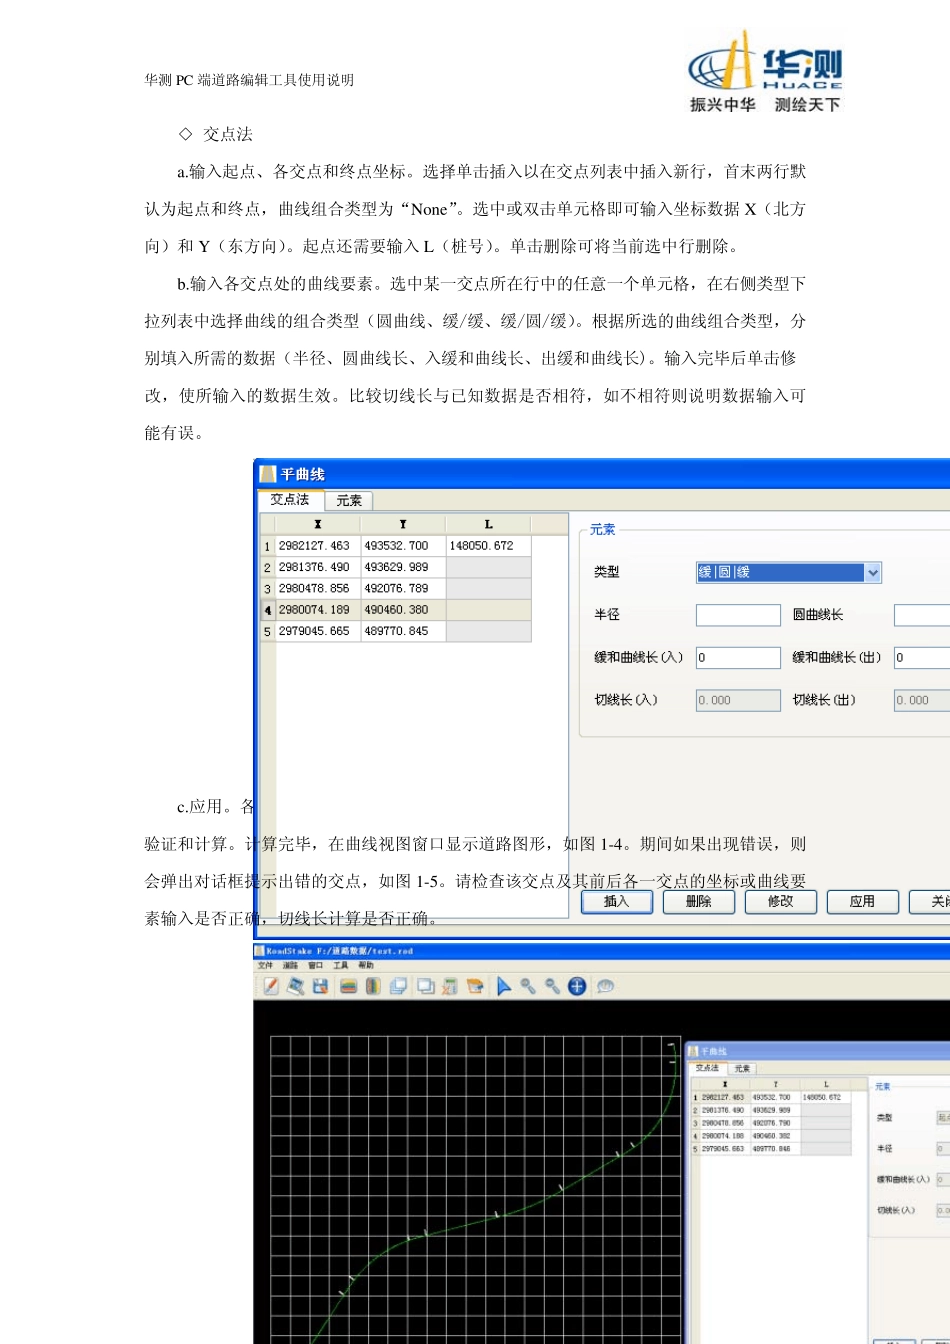The width and height of the screenshot is (950, 1344).
Task: Select cell 2982127.463 in standalone 平曲线 dialog
Action: click(x=318, y=546)
